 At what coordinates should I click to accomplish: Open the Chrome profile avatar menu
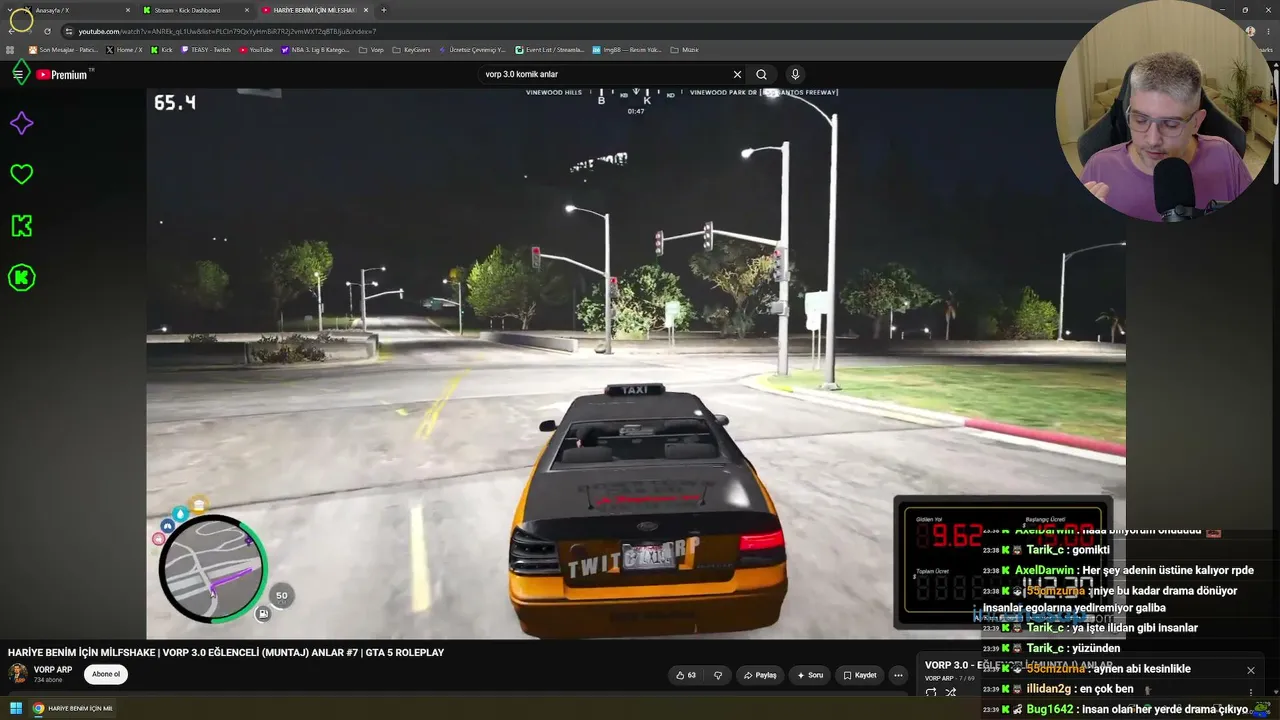coord(1250,31)
